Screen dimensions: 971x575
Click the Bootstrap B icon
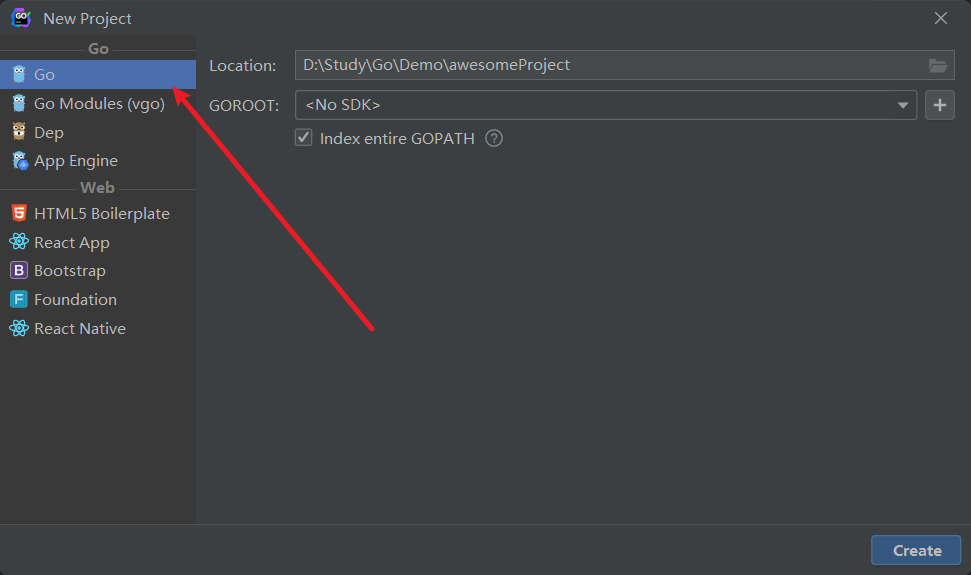pos(19,270)
